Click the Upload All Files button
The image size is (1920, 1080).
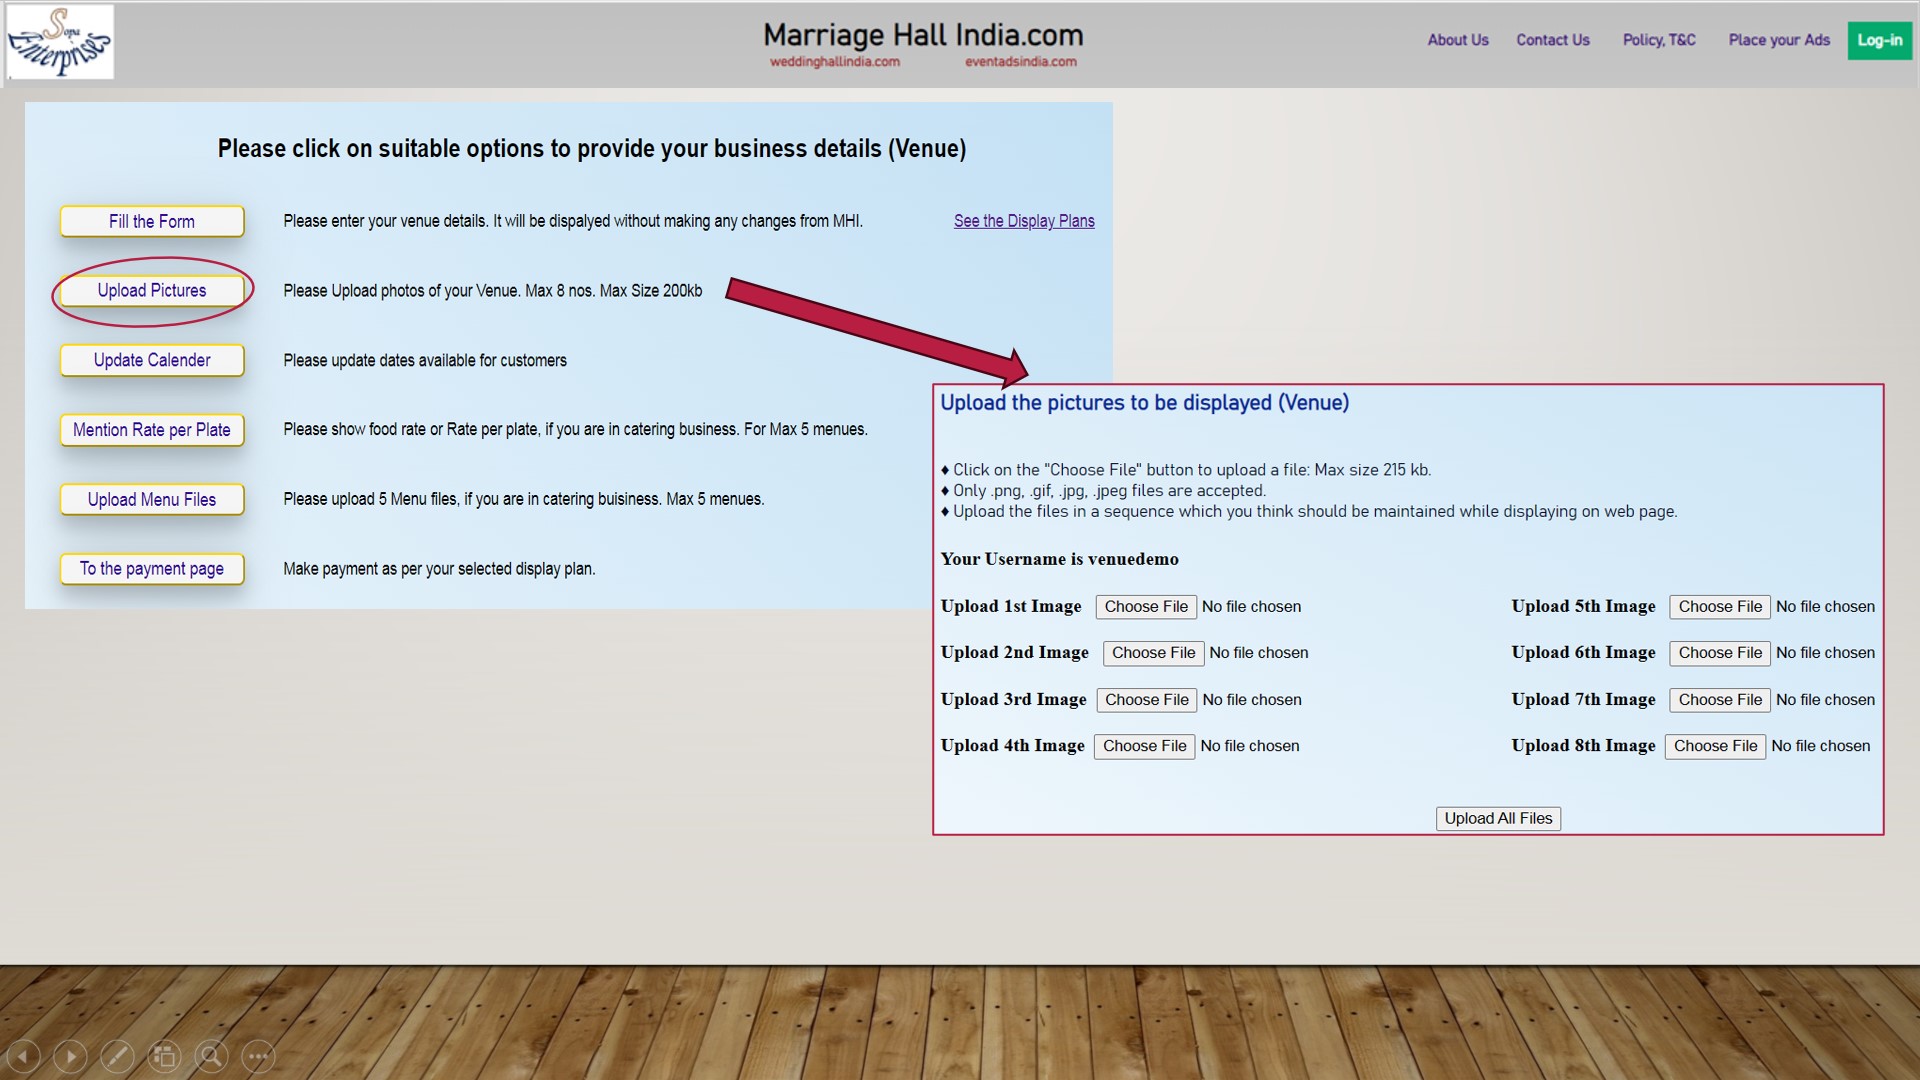(x=1498, y=819)
